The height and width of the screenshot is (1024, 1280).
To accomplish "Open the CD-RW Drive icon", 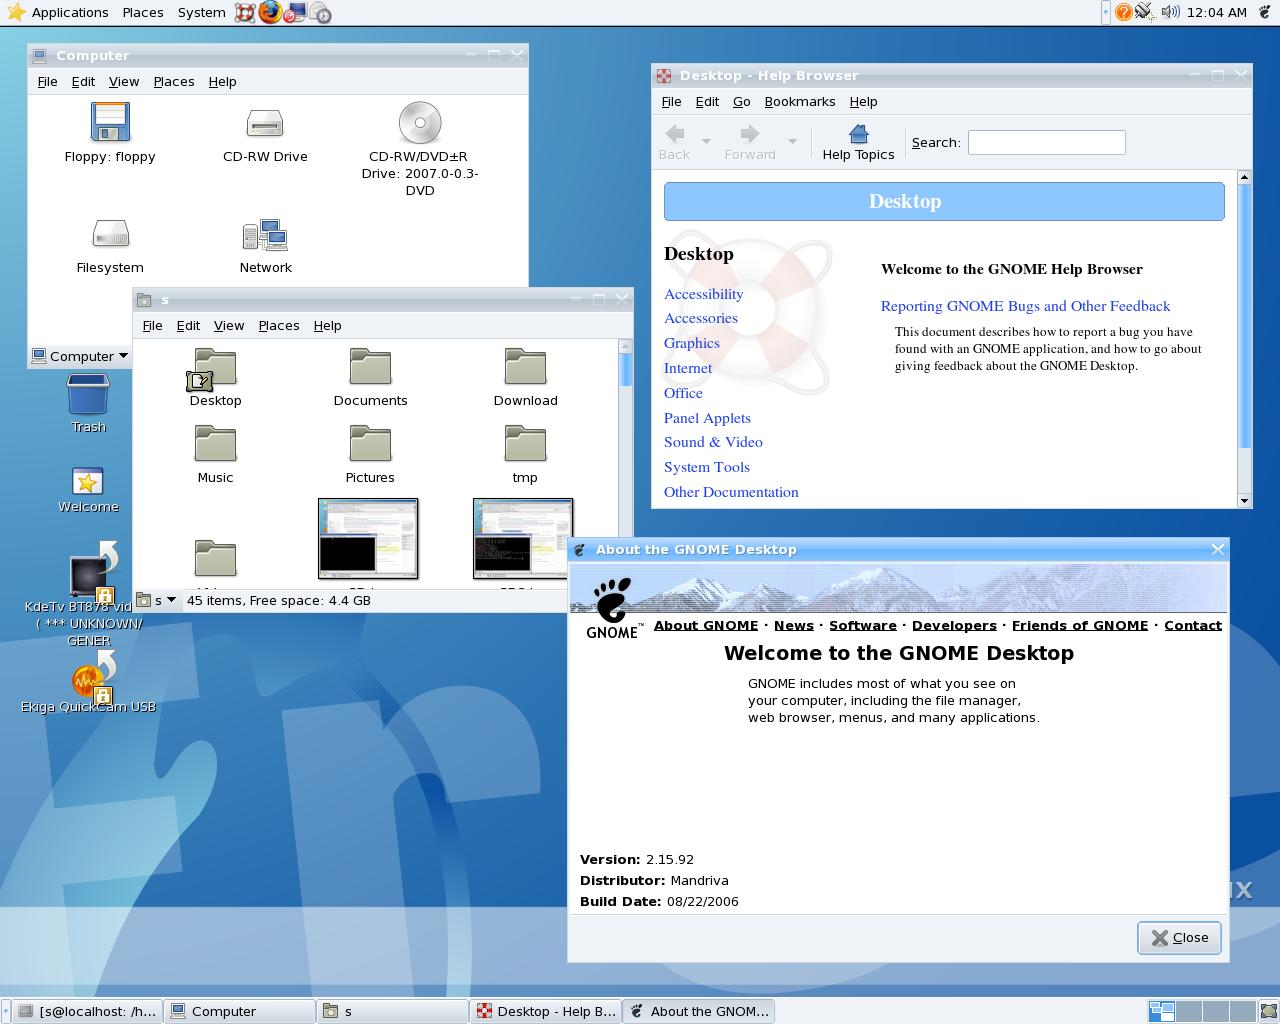I will (x=265, y=123).
